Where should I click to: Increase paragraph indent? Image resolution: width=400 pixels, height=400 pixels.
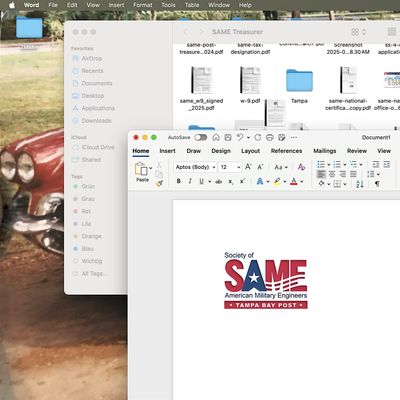point(387,164)
